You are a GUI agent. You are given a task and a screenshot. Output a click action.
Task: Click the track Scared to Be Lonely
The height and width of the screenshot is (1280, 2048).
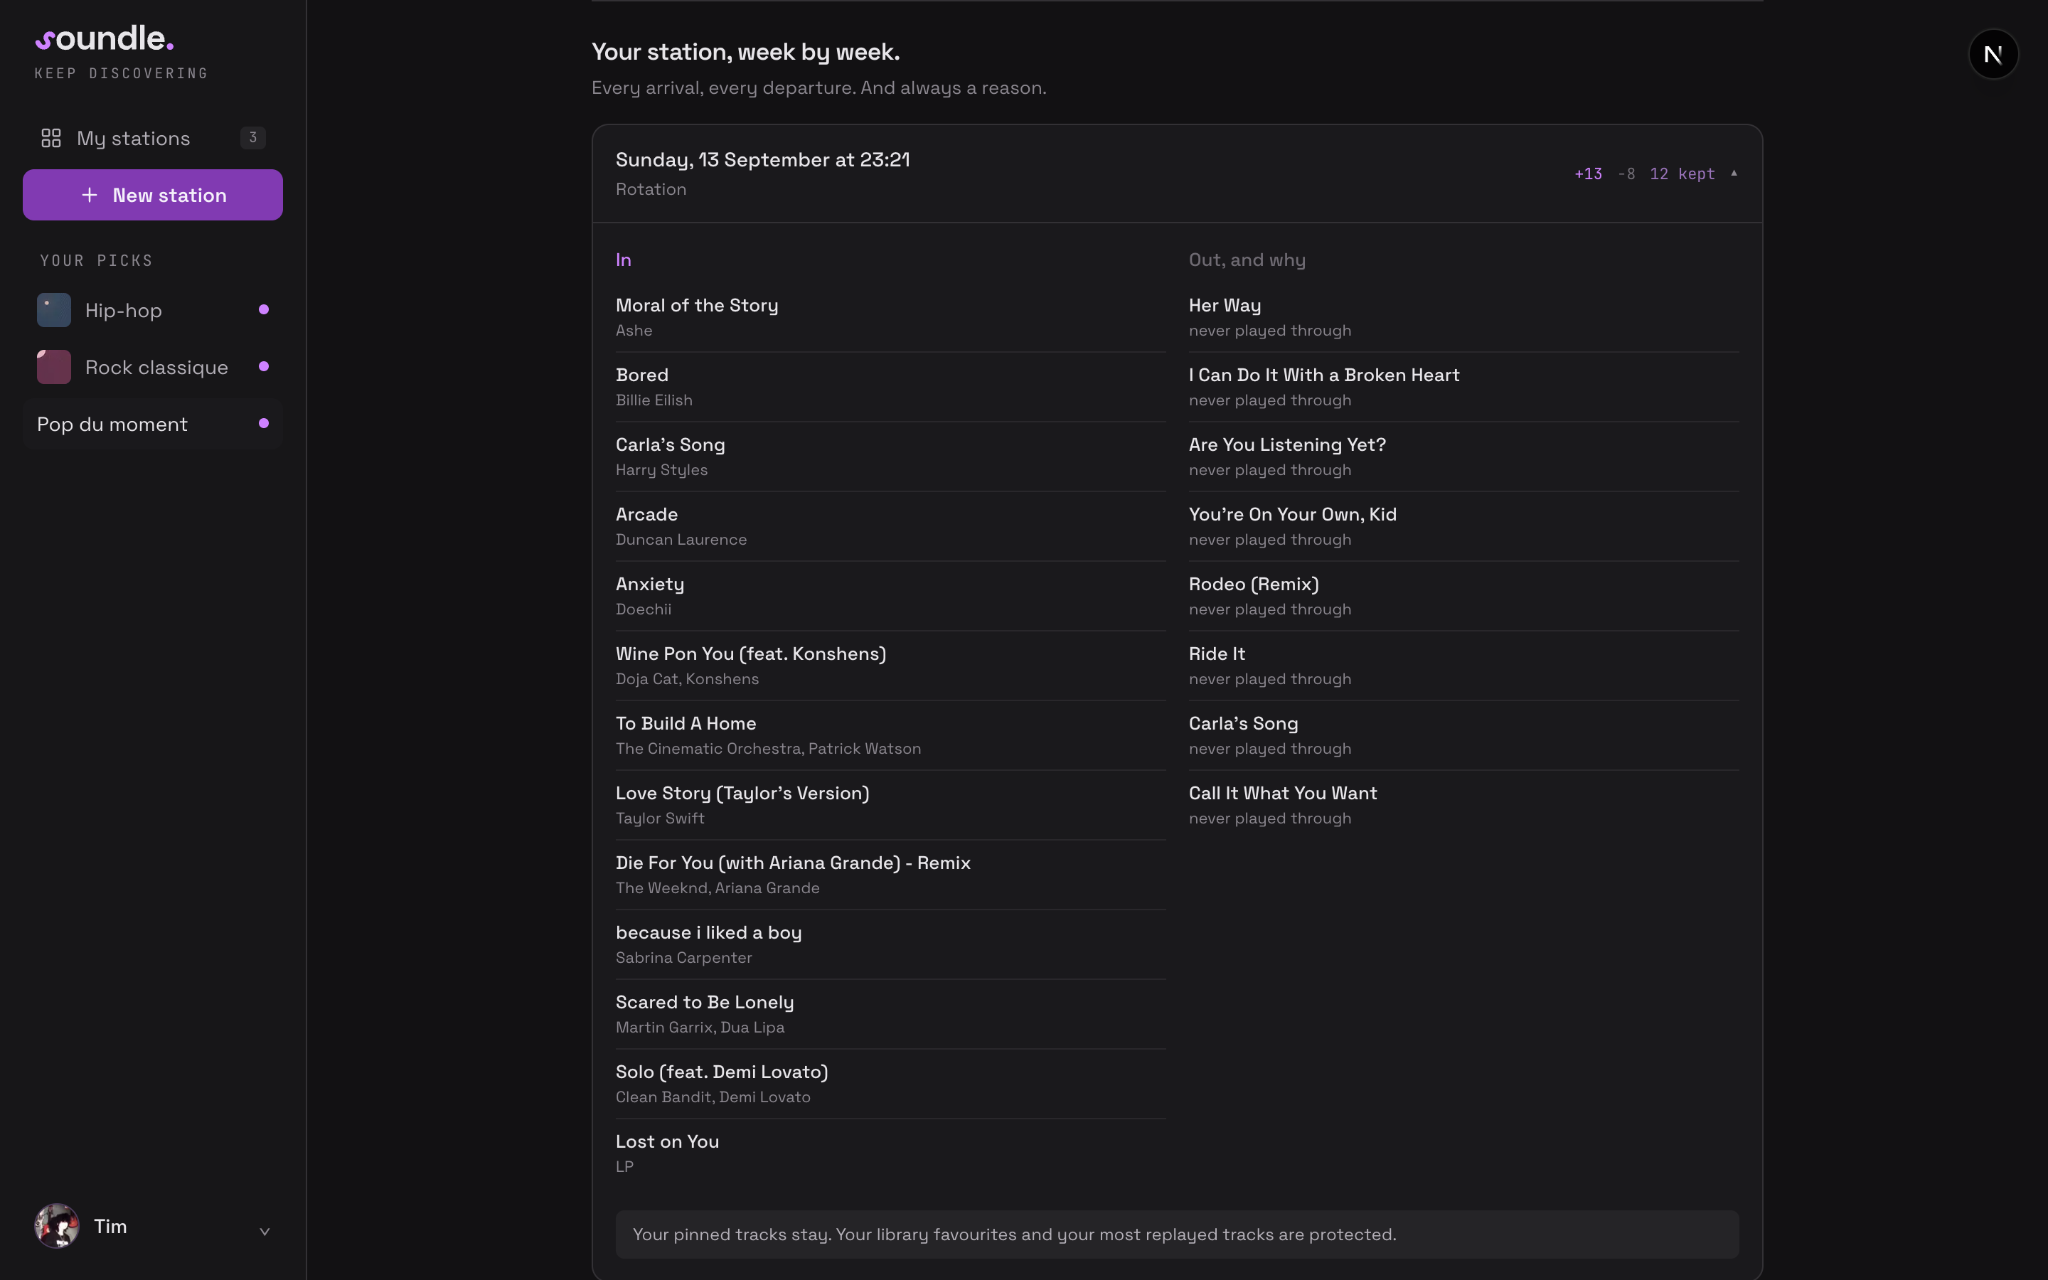coord(705,1002)
